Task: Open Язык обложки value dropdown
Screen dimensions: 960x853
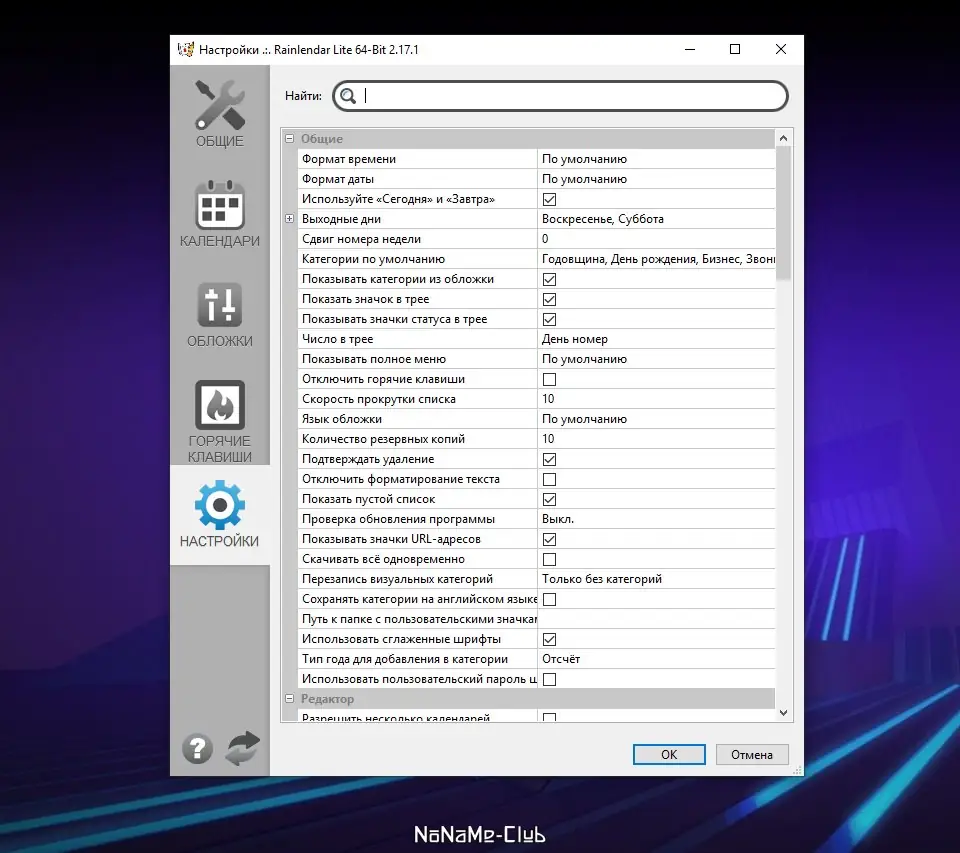Action: [656, 419]
